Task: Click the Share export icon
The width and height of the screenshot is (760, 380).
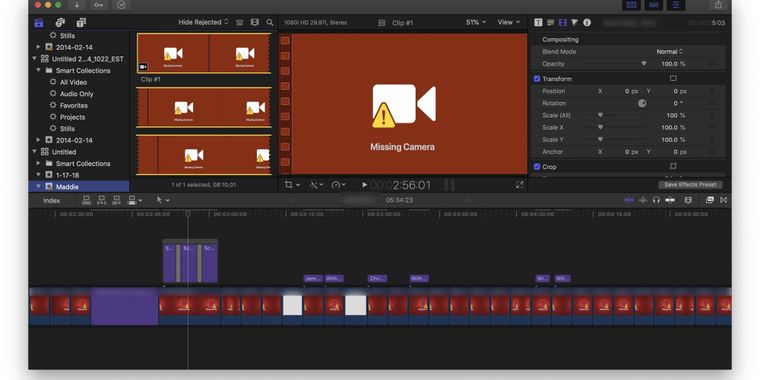Action: (718, 5)
